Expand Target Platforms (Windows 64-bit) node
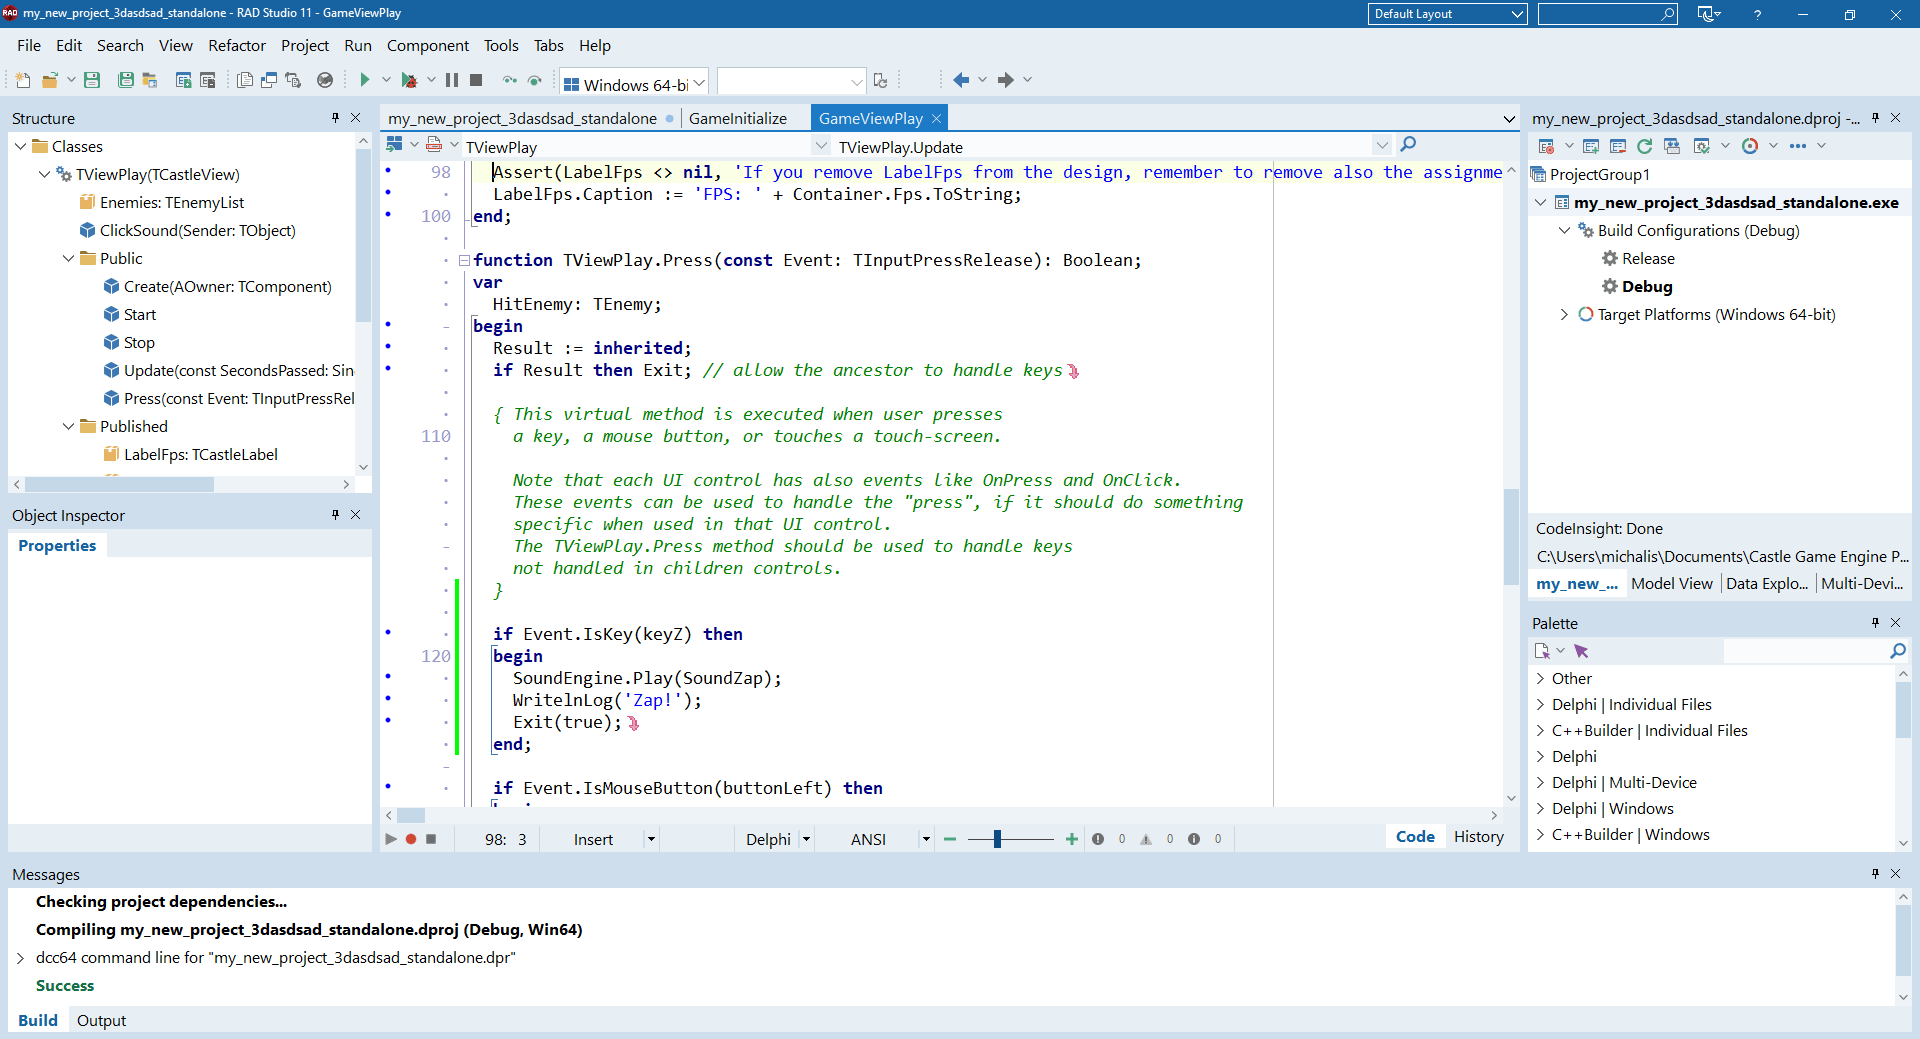Viewport: 1920px width, 1039px height. 1564,314
